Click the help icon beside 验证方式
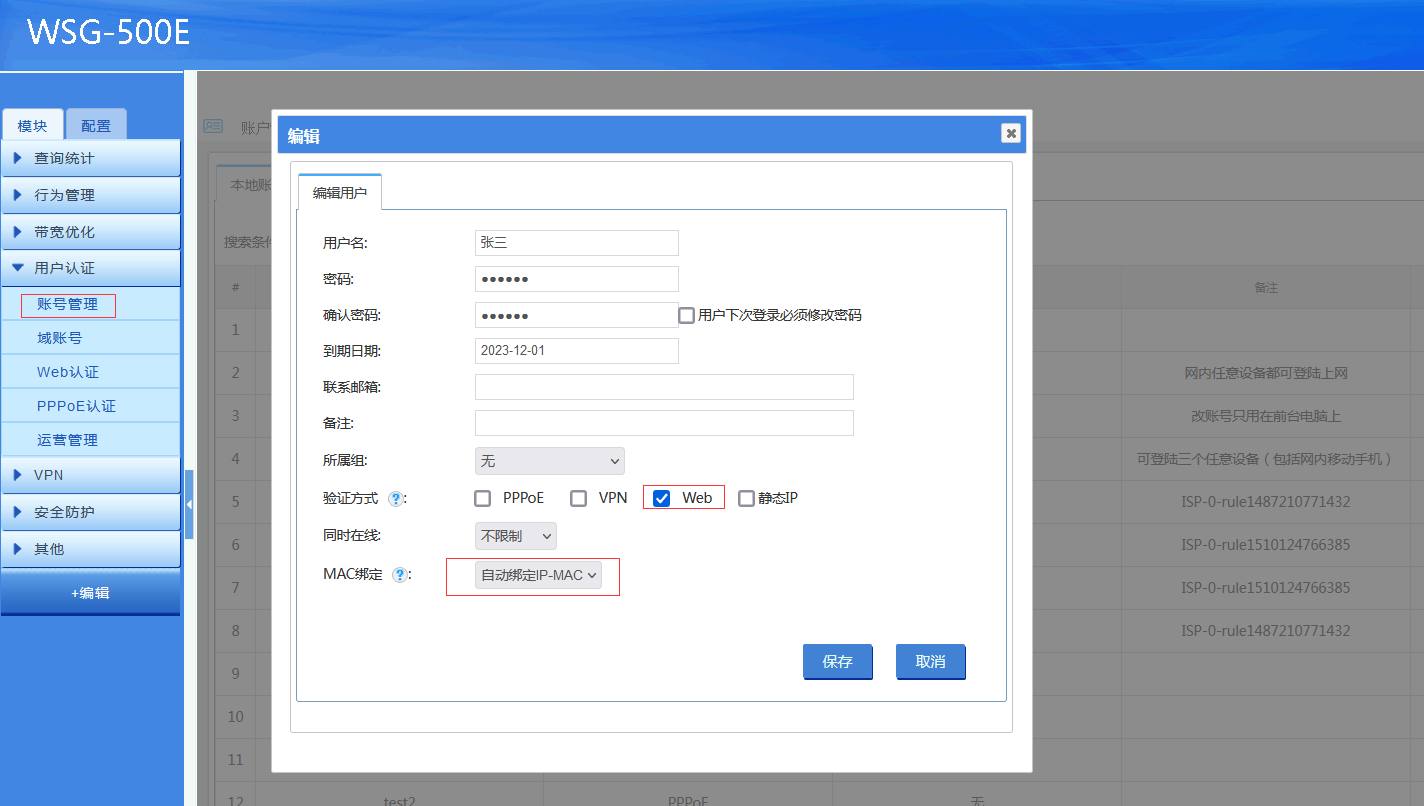Screen dimensions: 1424x806 [x=395, y=498]
